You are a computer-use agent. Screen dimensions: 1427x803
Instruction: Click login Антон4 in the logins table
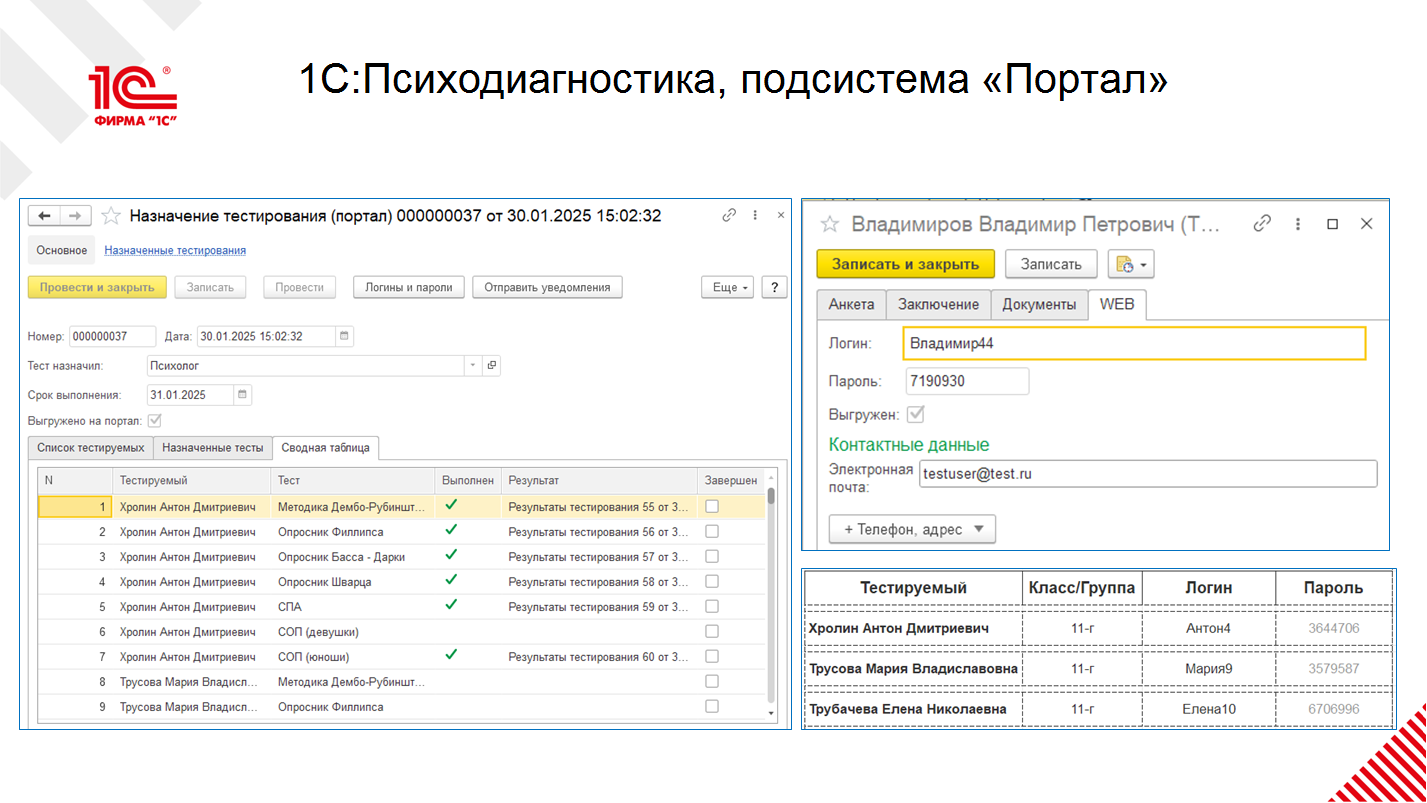click(1208, 628)
